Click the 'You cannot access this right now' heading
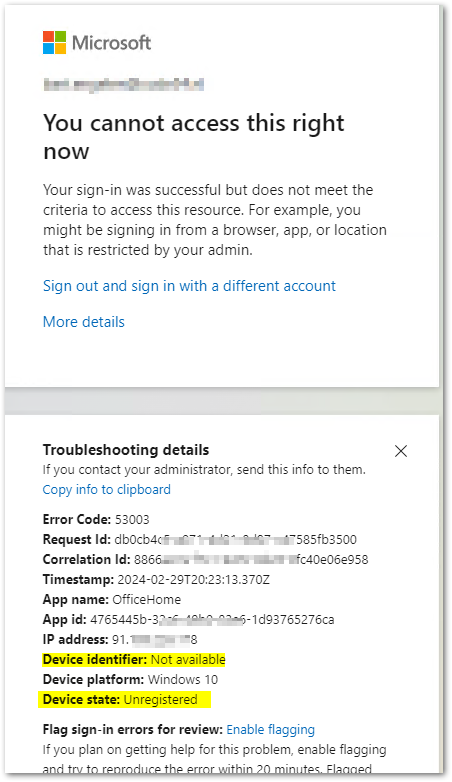The width and height of the screenshot is (452, 782). (194, 137)
